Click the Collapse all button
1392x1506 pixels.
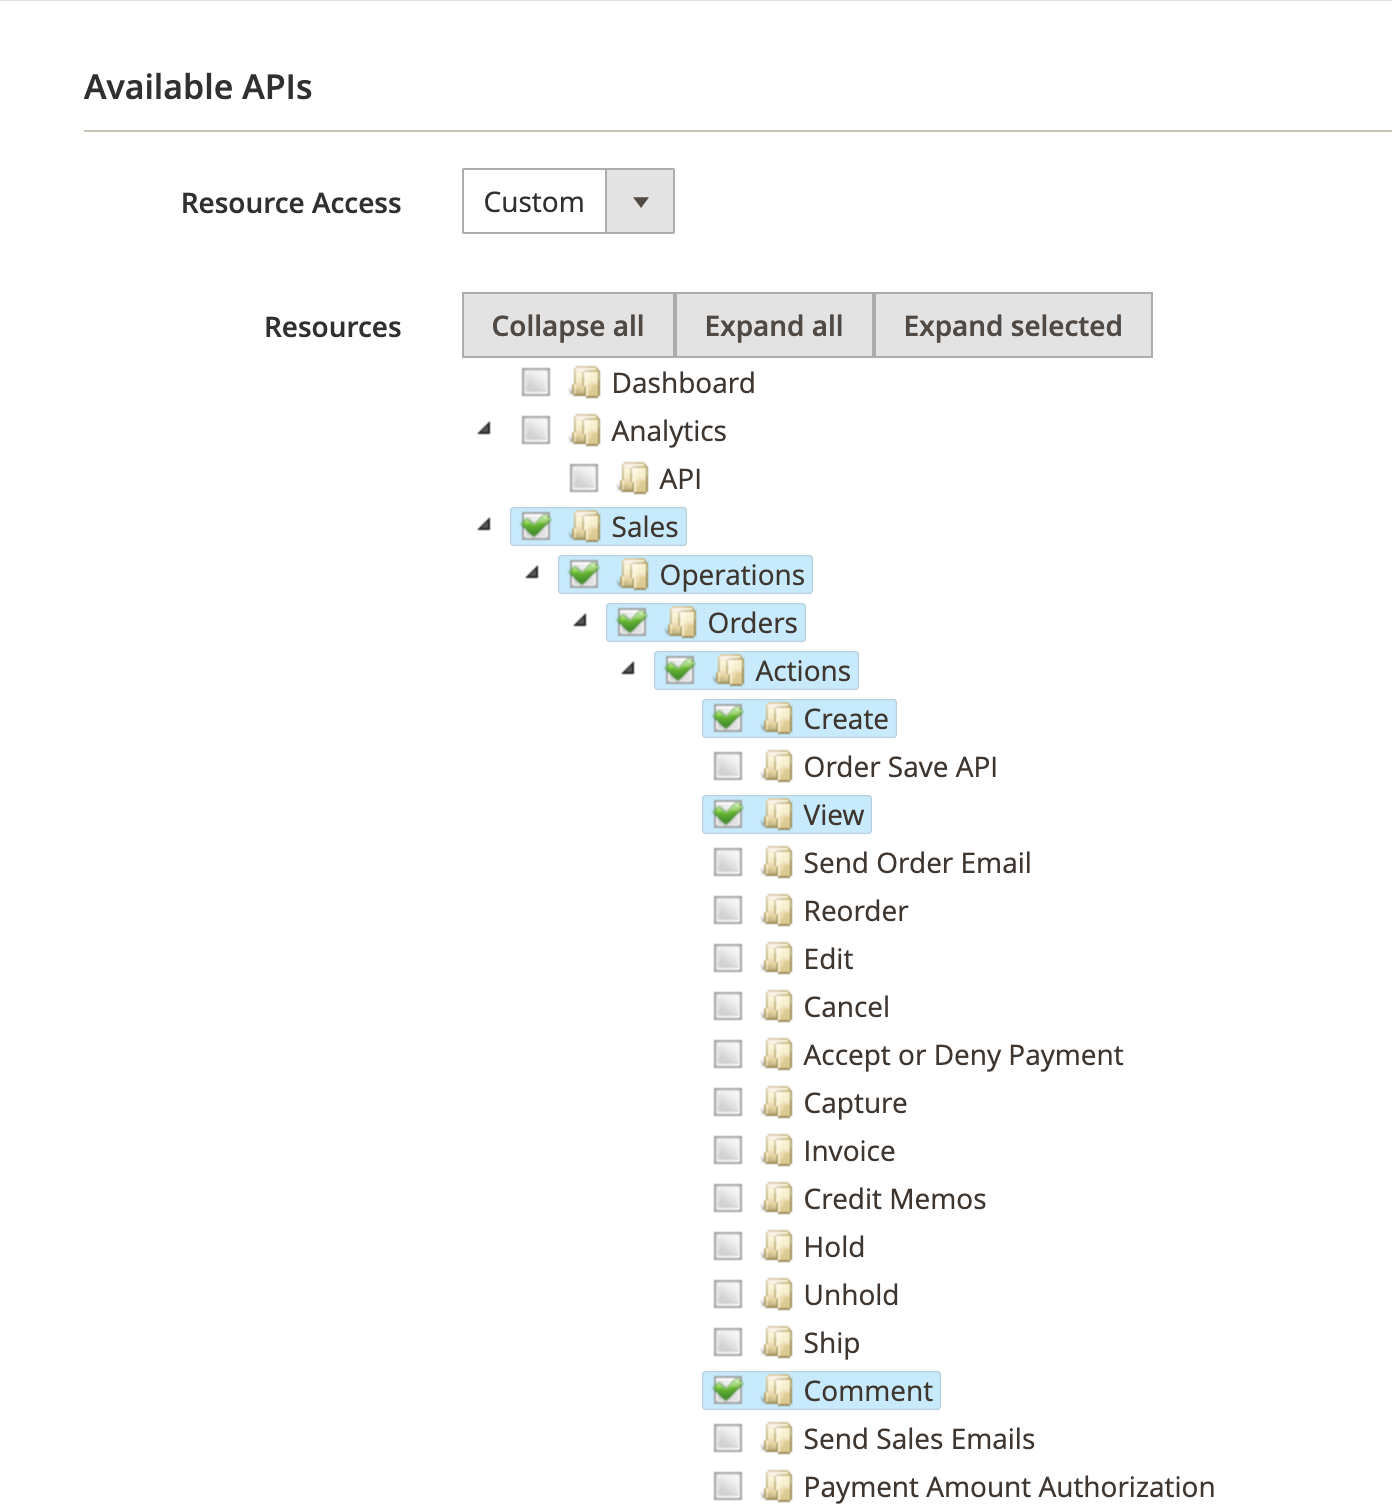pos(568,325)
